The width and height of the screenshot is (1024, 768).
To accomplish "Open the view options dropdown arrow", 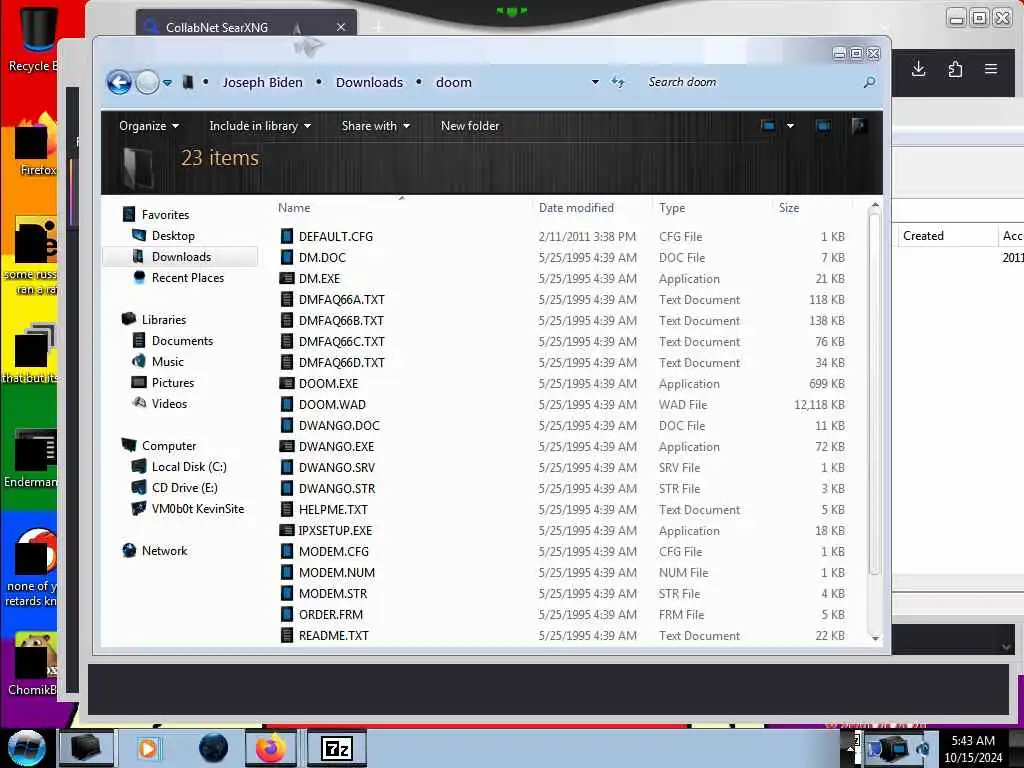I will pos(790,125).
